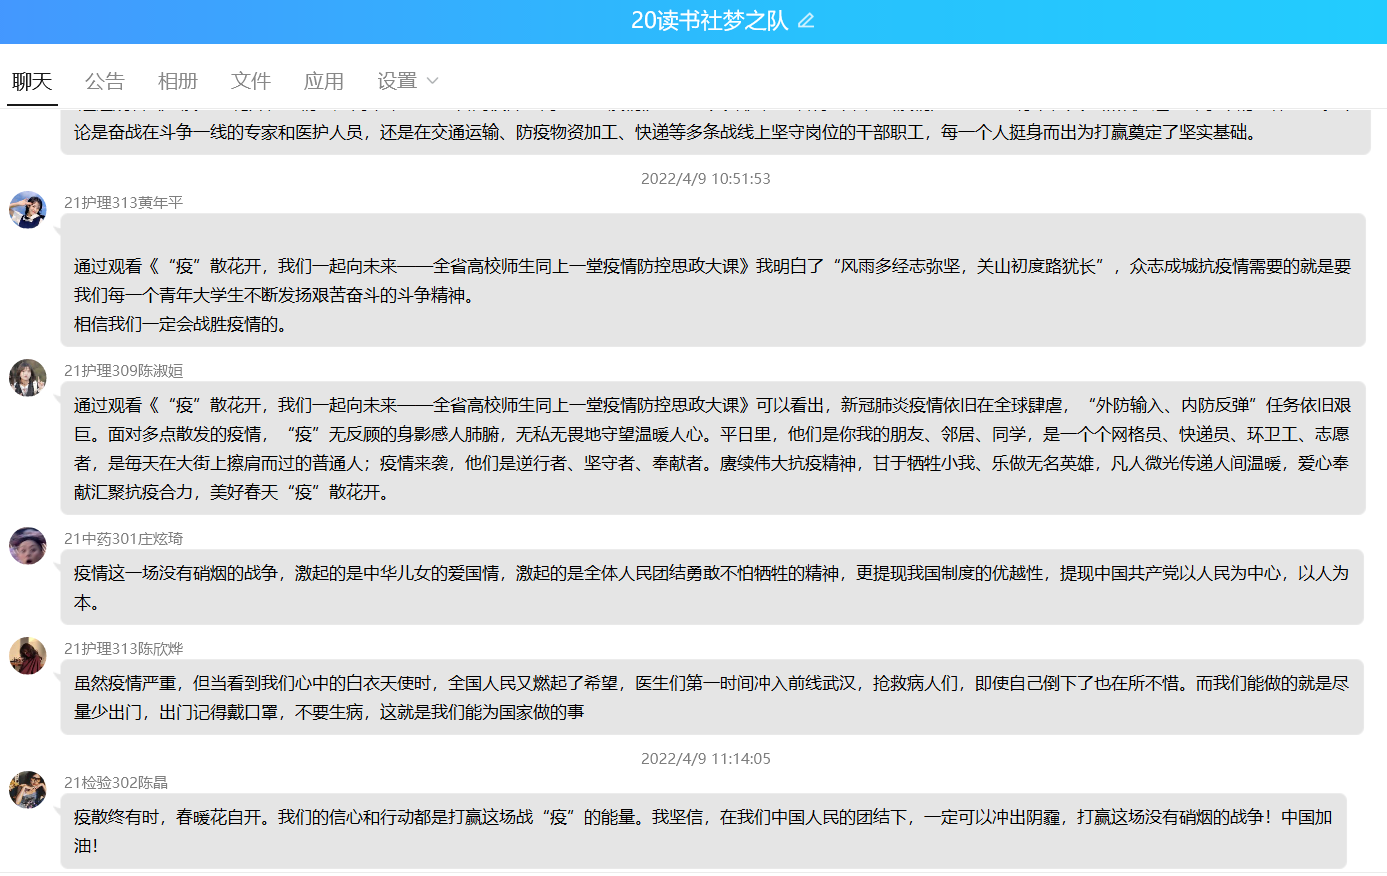The height and width of the screenshot is (876, 1387).
Task: Click the sender name 21护理309陈淑姮
Action: click(124, 371)
